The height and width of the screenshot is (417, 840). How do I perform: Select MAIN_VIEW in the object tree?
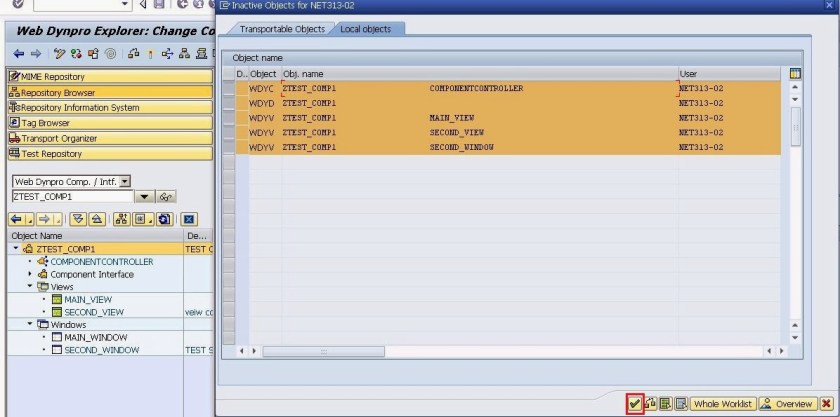pos(88,300)
